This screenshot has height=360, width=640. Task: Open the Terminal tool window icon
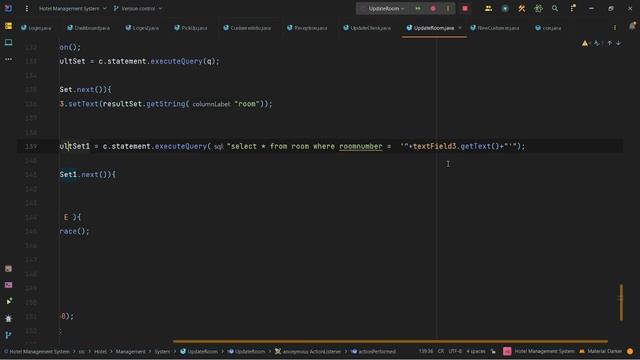[x=8, y=285]
